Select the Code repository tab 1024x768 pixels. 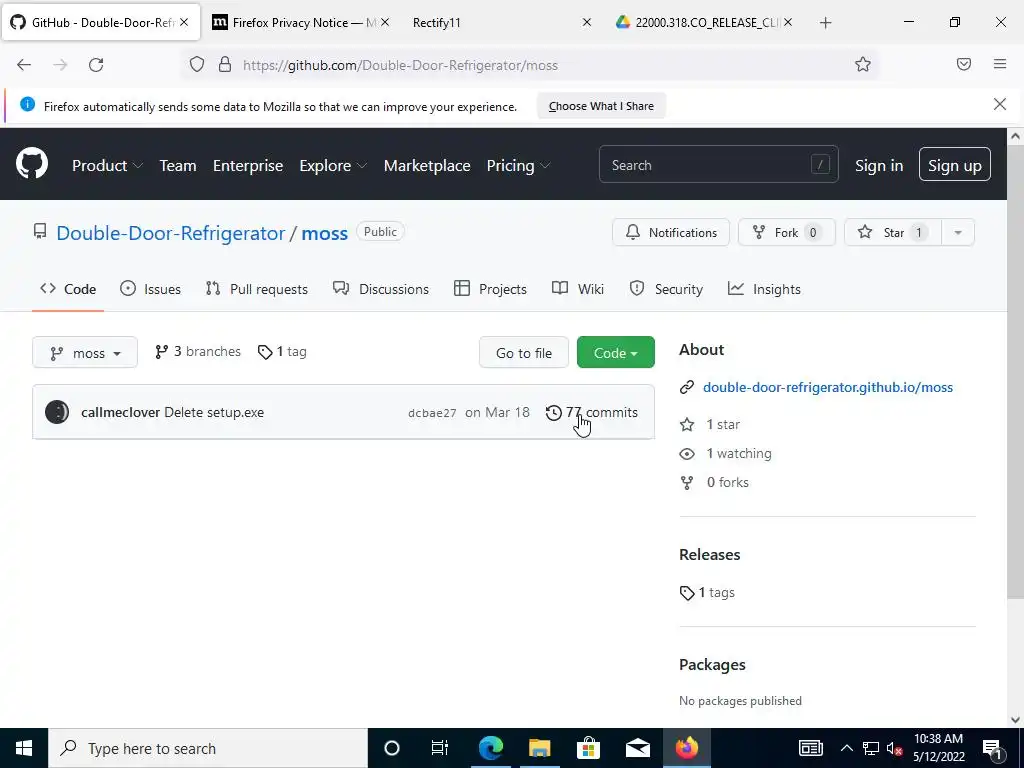pyautogui.click(x=68, y=289)
